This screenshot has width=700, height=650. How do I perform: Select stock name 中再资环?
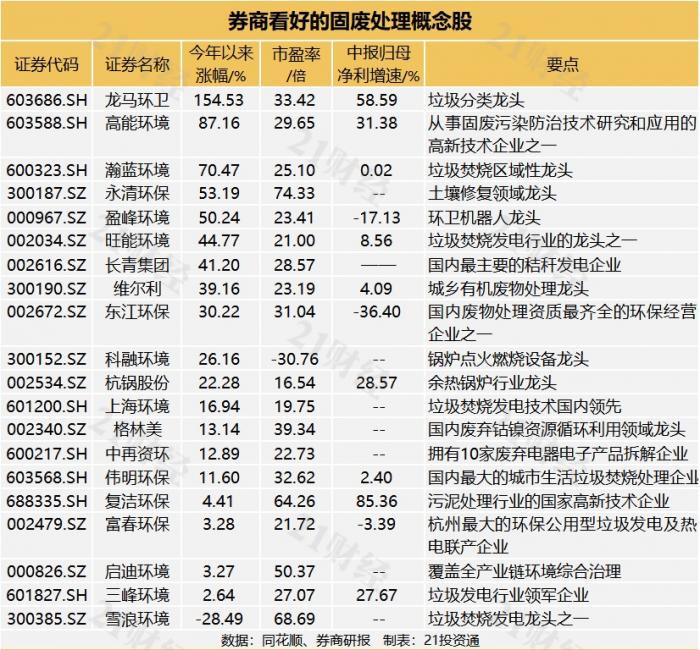point(137,454)
